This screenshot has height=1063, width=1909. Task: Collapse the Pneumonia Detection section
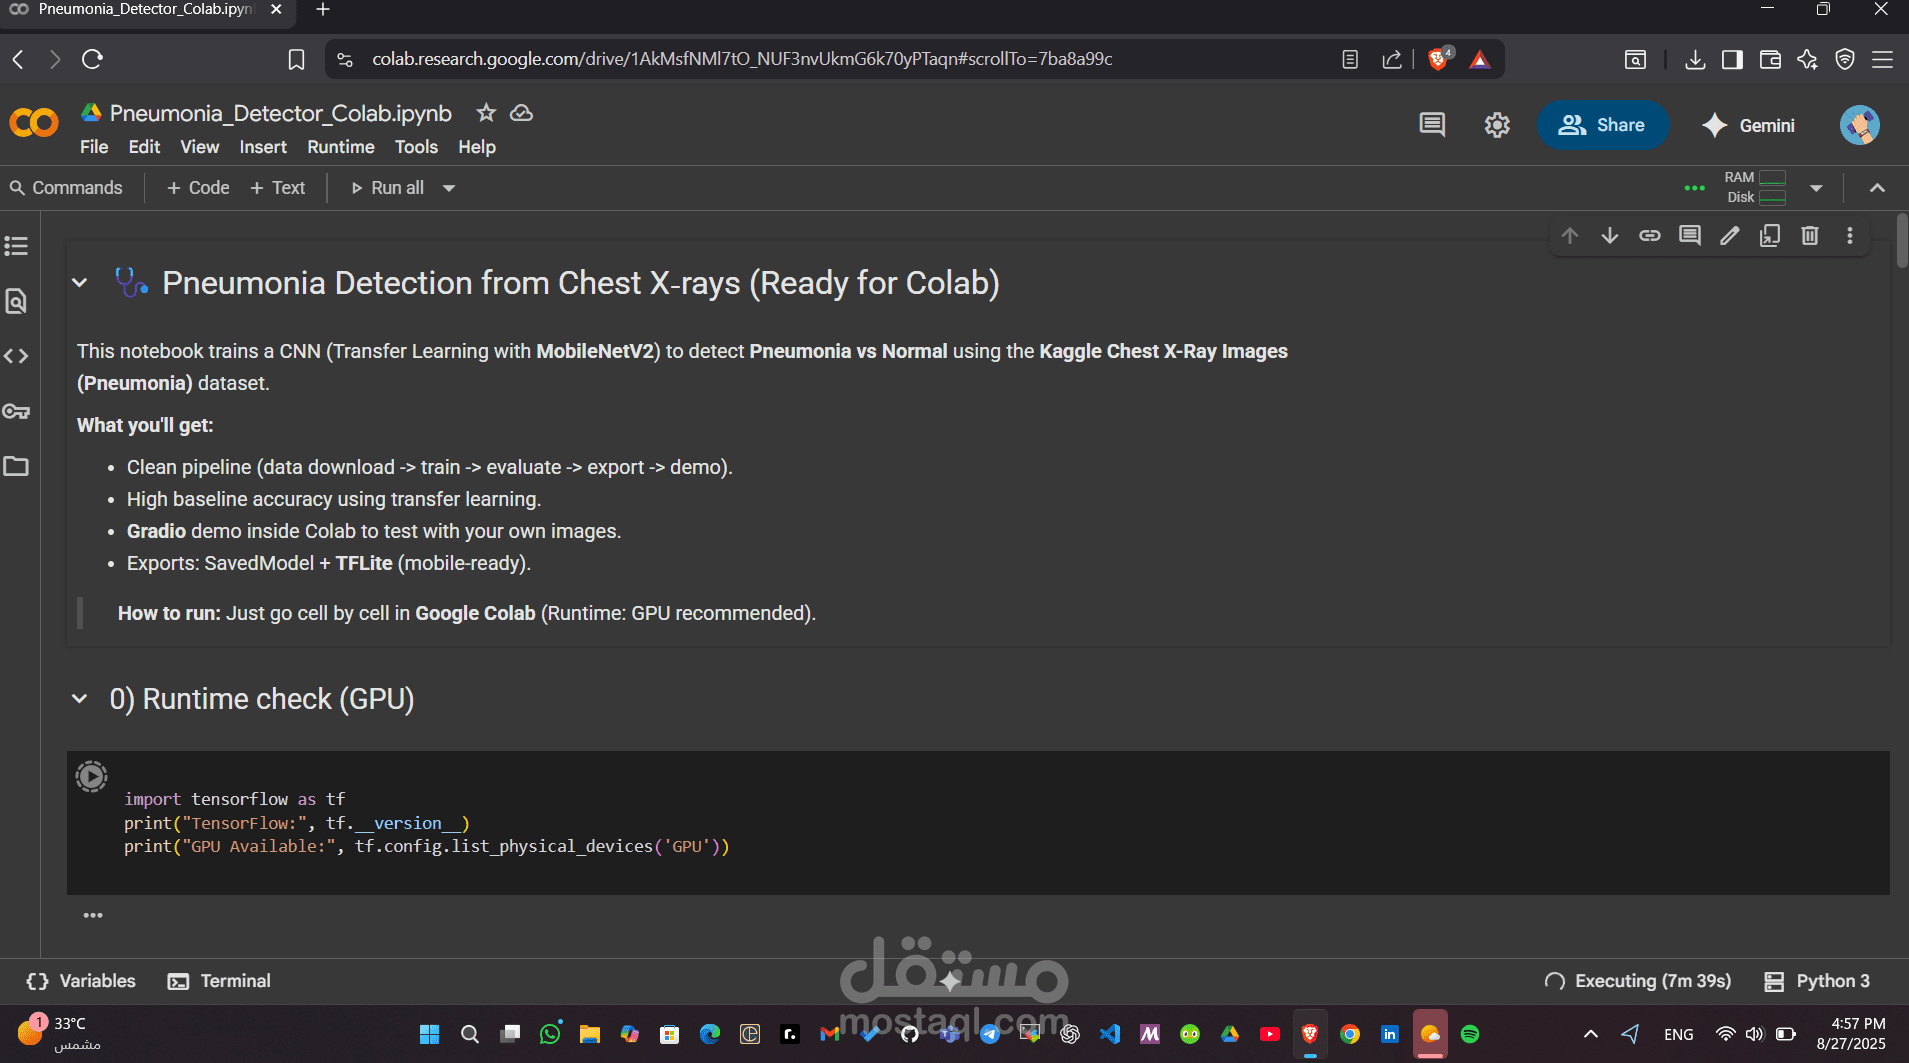tap(80, 283)
